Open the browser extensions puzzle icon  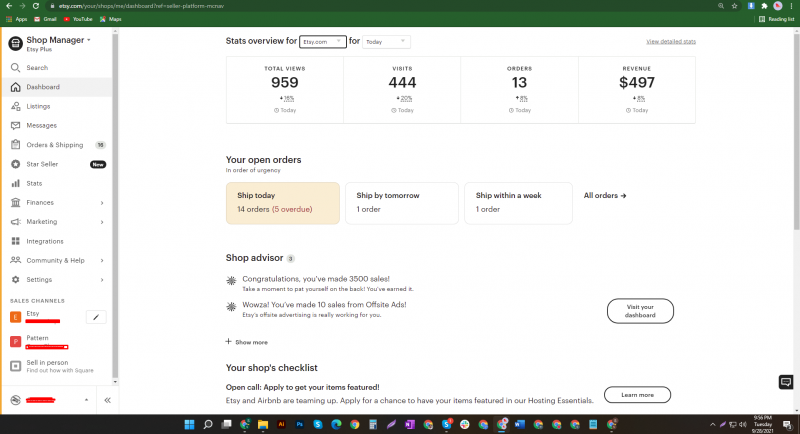pos(764,6)
